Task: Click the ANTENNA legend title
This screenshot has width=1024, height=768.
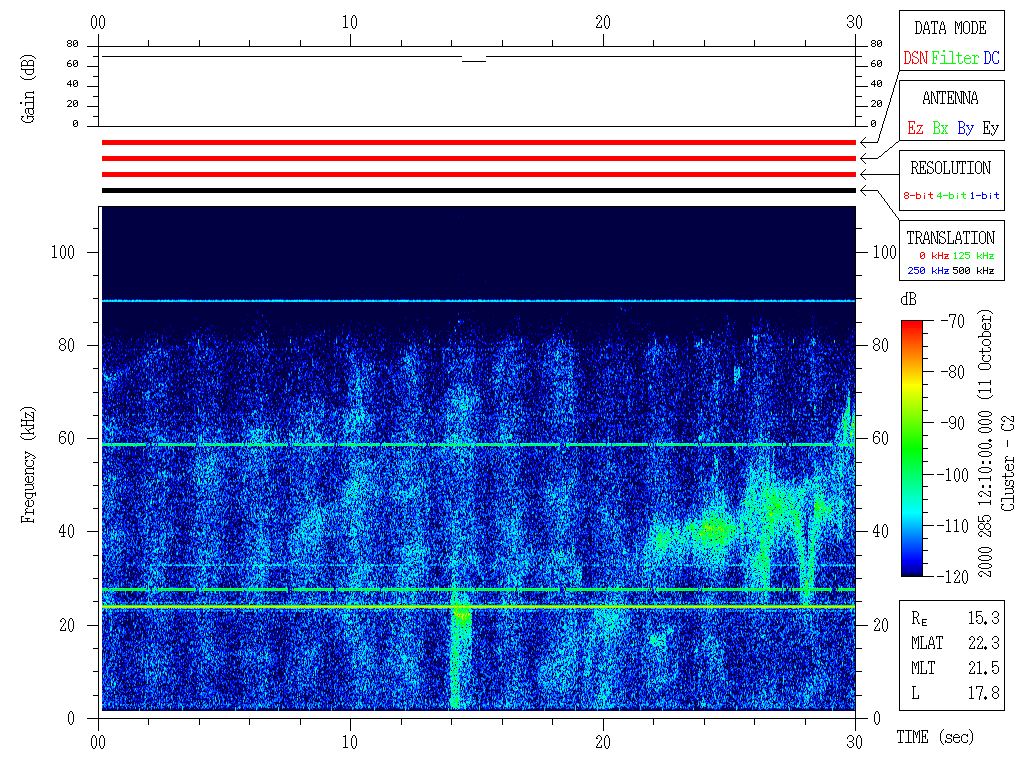Action: pos(950,98)
